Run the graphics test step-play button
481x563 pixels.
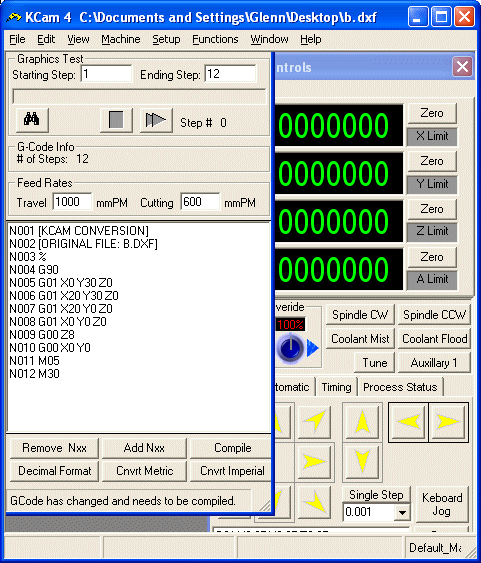coord(156,120)
